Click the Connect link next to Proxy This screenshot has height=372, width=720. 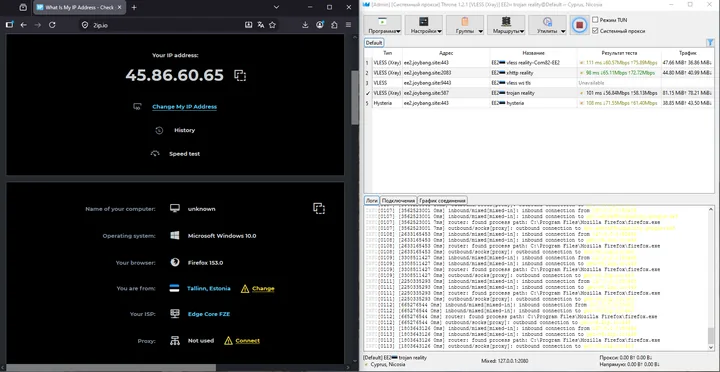(248, 341)
